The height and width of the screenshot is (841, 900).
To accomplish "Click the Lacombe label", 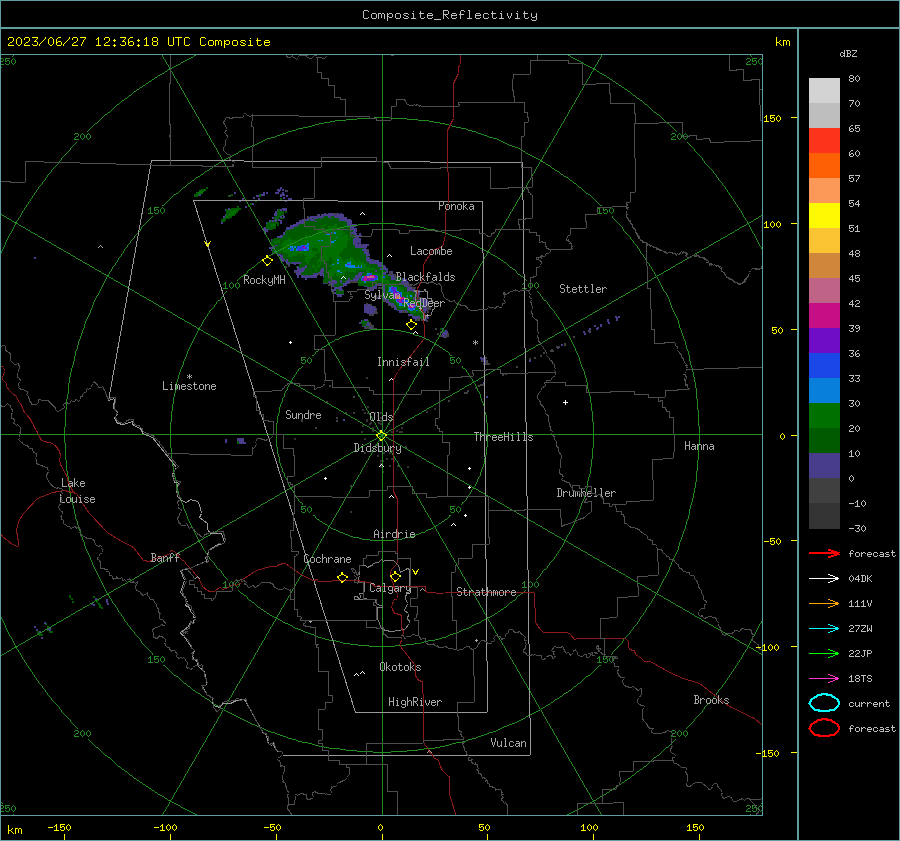I will pos(431,251).
